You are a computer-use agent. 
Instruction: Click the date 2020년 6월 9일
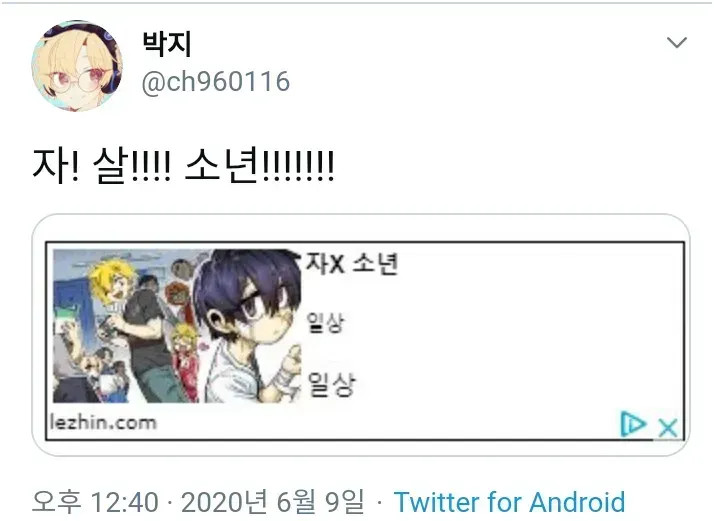(x=272, y=502)
